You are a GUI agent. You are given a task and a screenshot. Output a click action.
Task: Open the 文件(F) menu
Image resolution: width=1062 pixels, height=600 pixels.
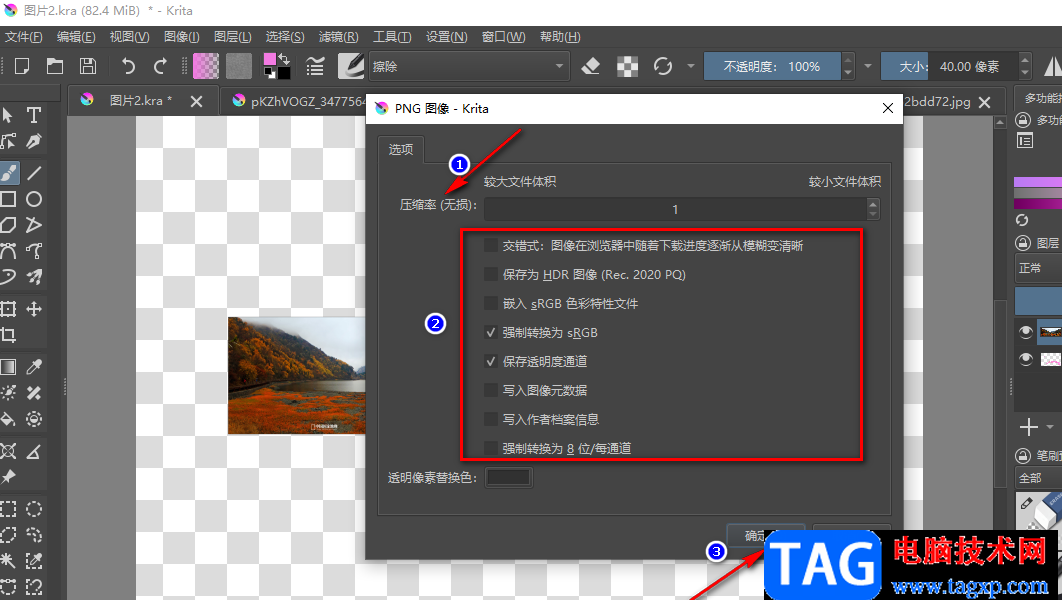[23, 37]
